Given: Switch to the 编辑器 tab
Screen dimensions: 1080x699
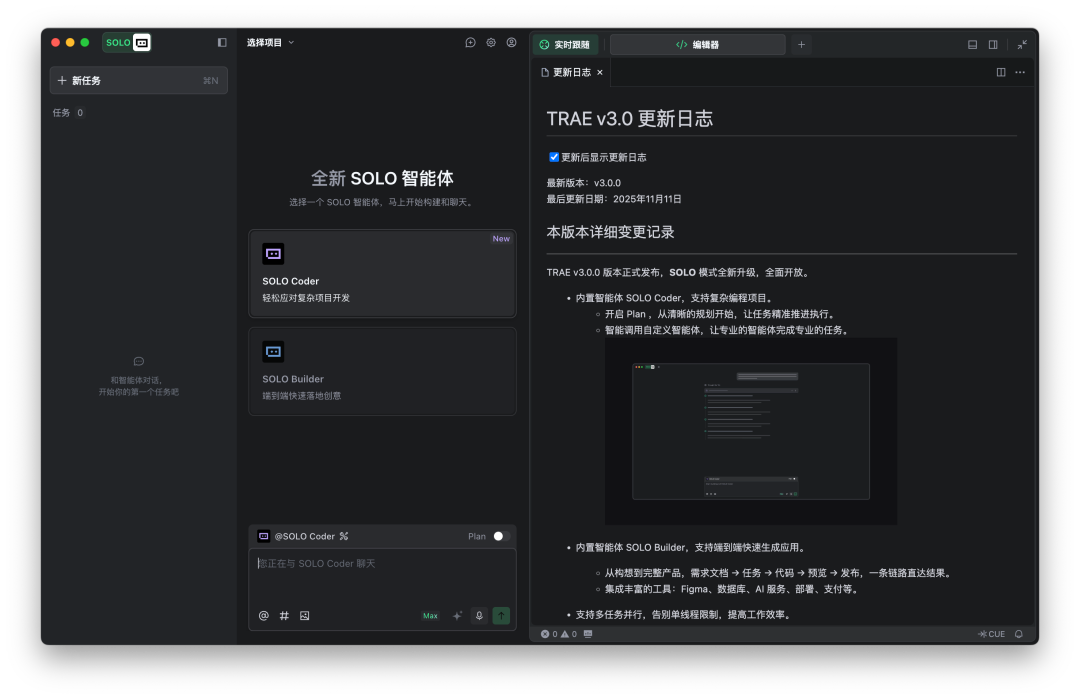Looking at the screenshot, I should [x=697, y=44].
